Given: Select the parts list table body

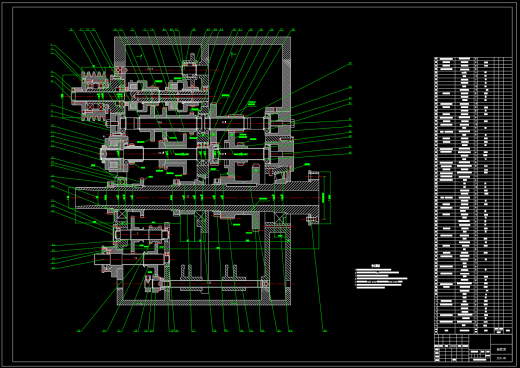Looking at the screenshot, I should pyautogui.click(x=473, y=192).
